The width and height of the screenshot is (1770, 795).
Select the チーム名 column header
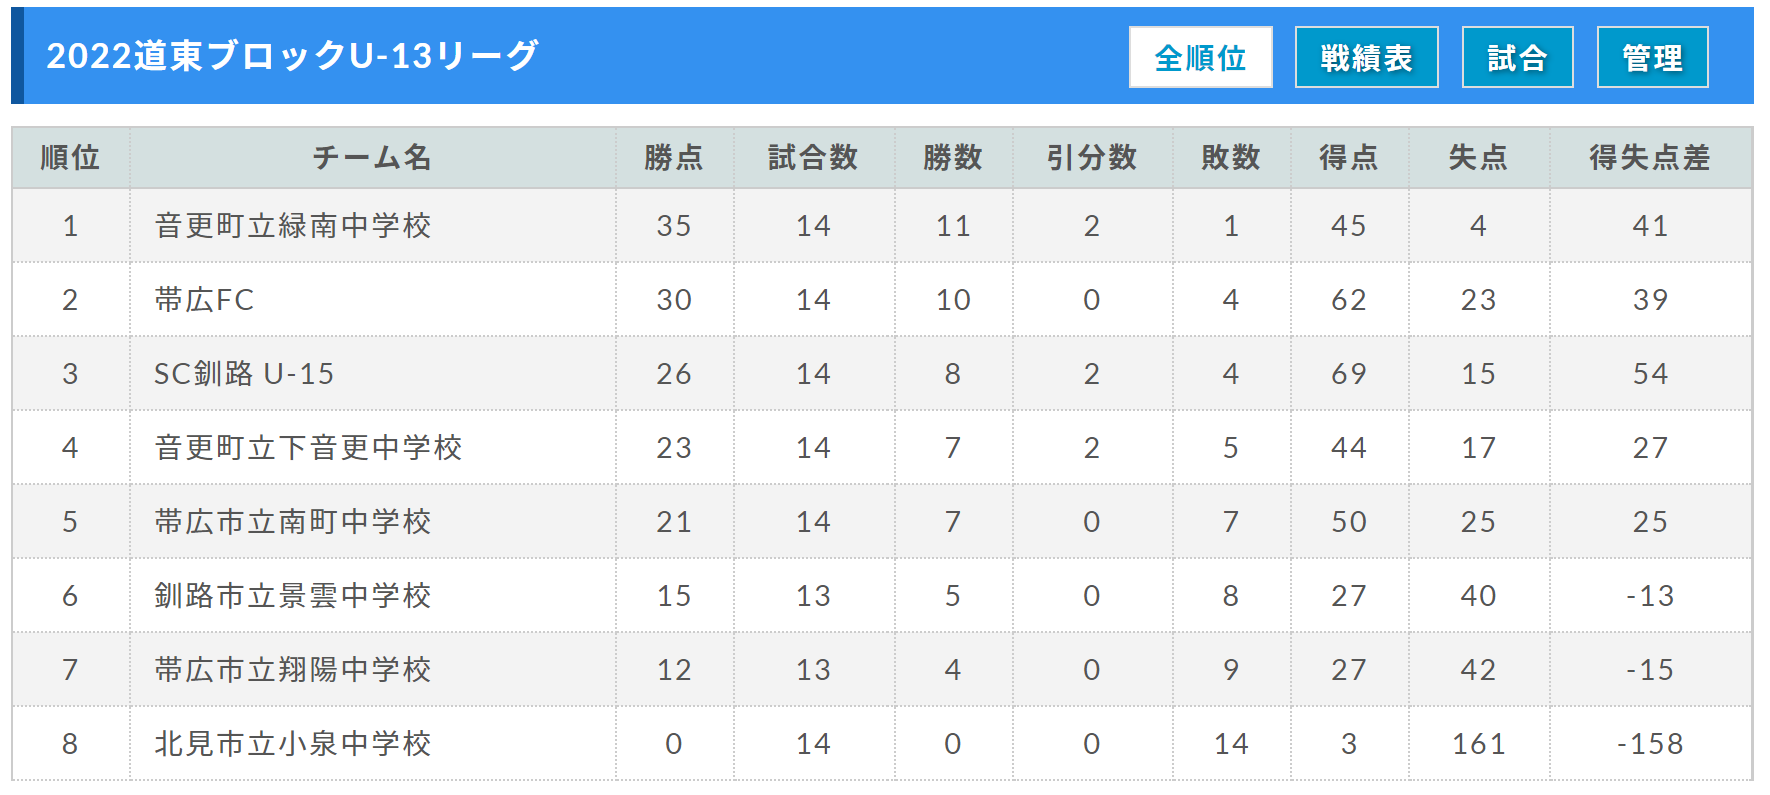coord(372,158)
